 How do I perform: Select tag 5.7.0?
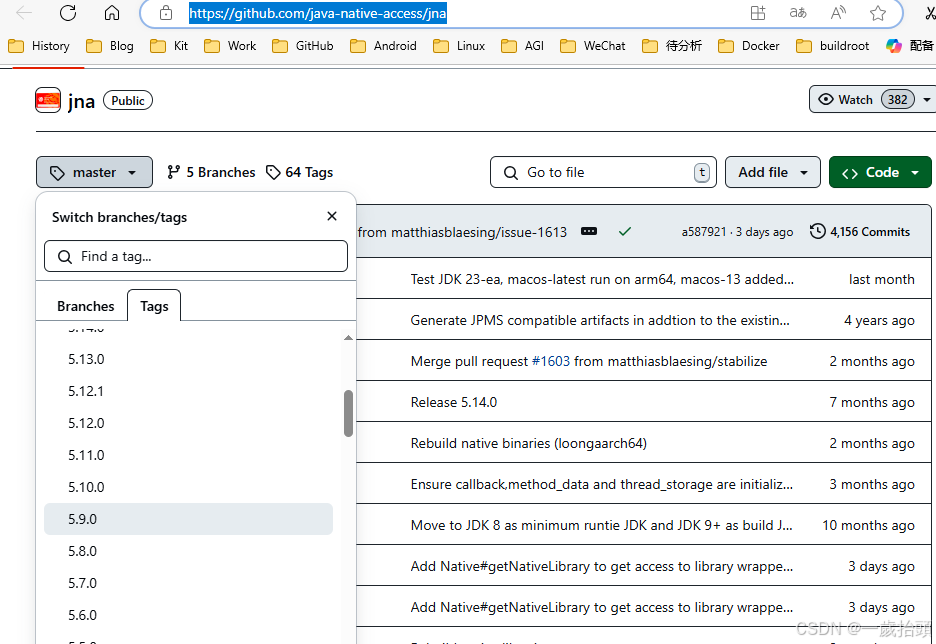coord(188,583)
